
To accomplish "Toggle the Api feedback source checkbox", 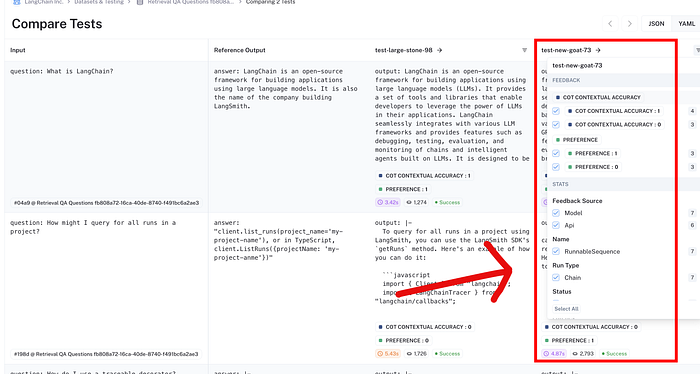I will [x=556, y=225].
